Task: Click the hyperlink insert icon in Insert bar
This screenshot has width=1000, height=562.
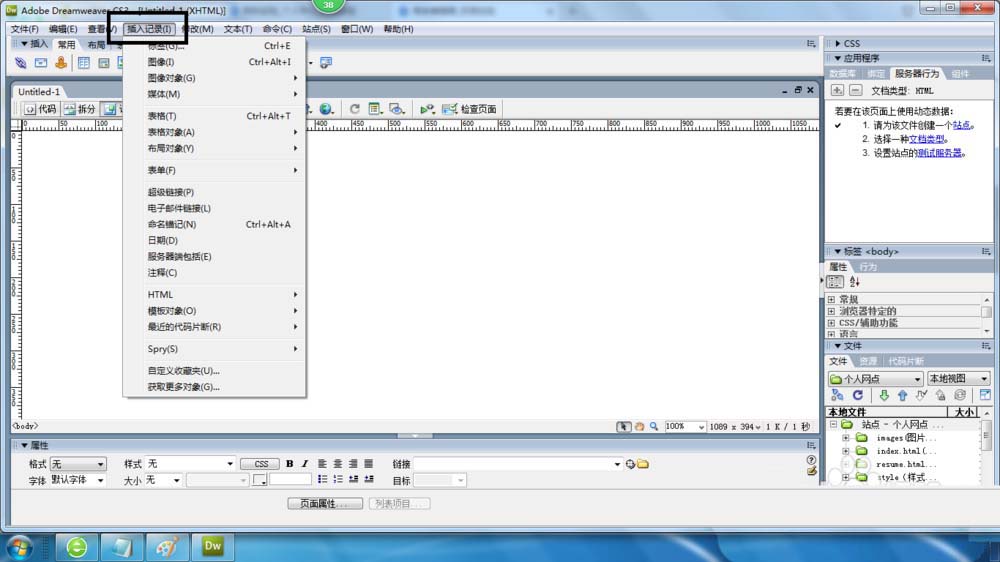Action: point(20,63)
